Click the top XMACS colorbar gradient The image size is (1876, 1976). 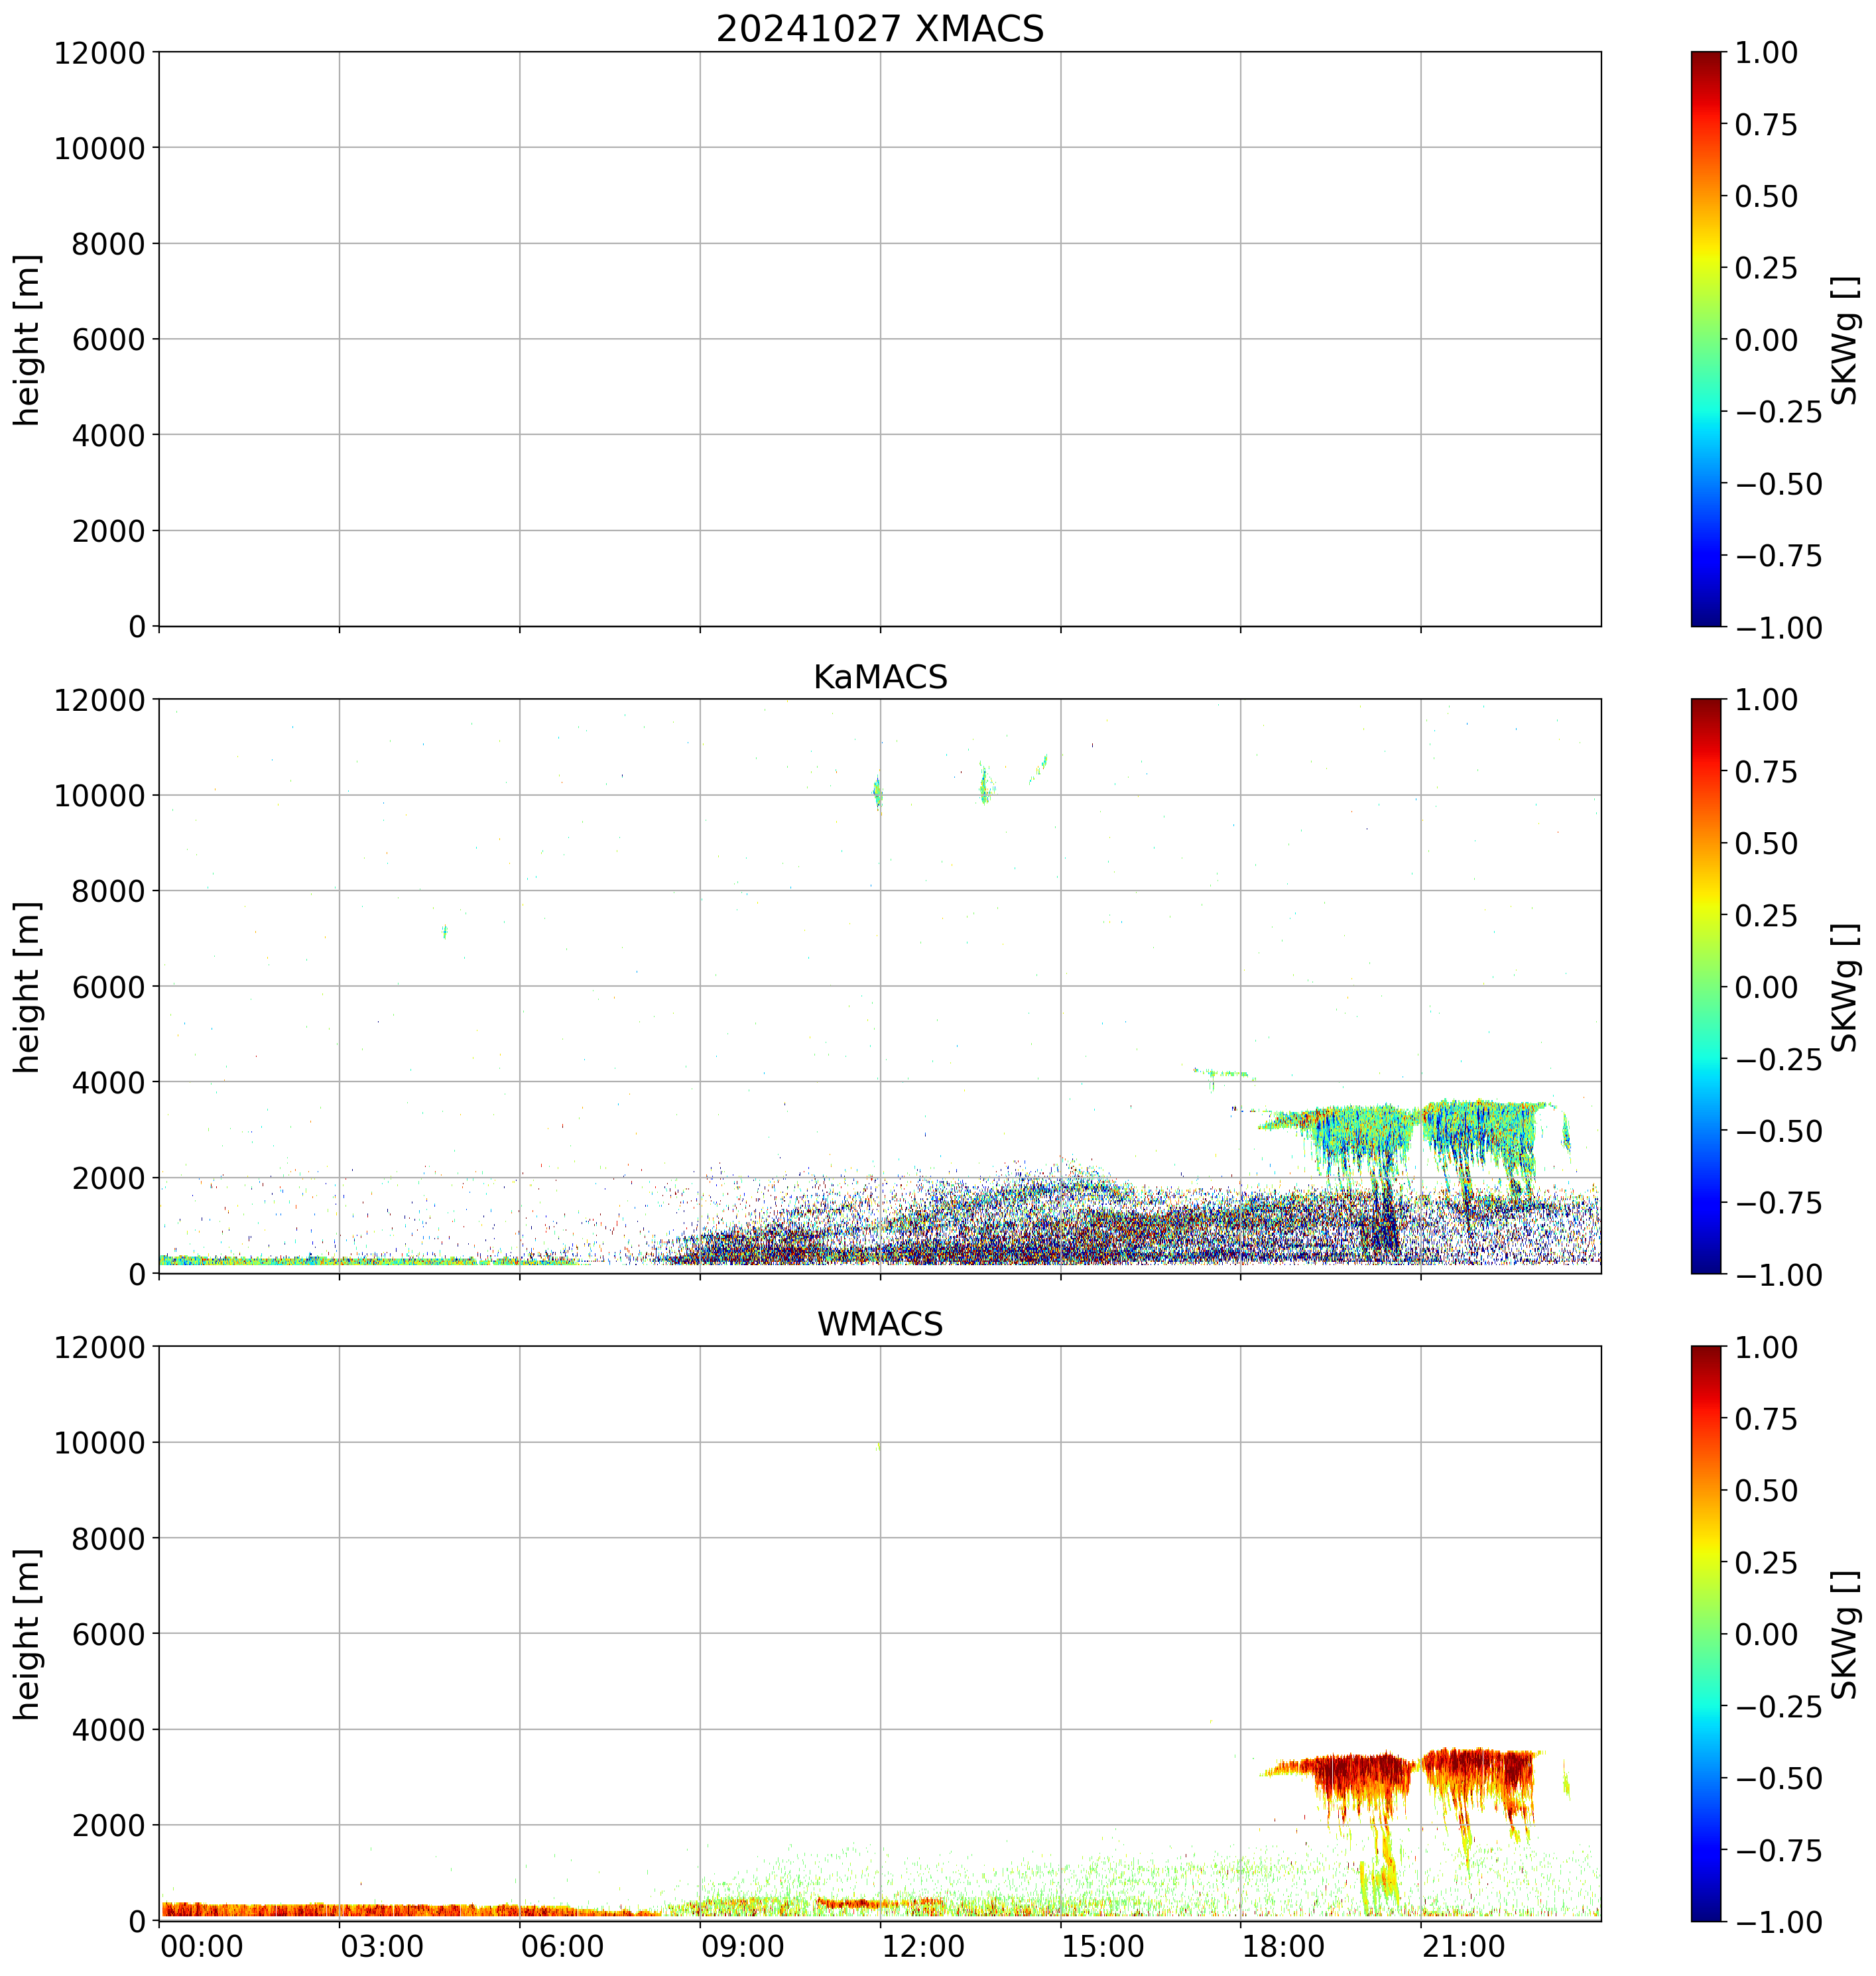coord(1706,339)
